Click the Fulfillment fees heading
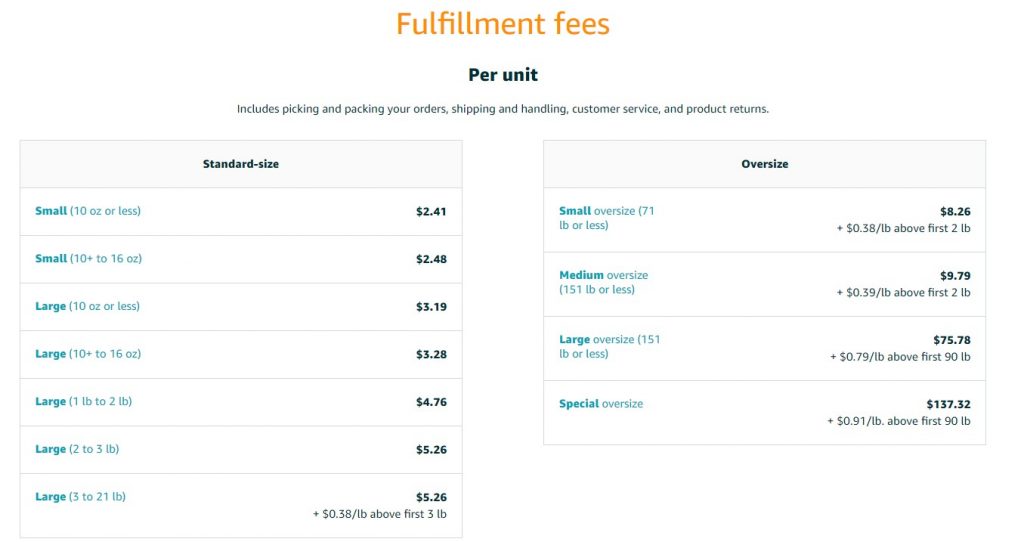This screenshot has width=1024, height=542. click(x=502, y=24)
